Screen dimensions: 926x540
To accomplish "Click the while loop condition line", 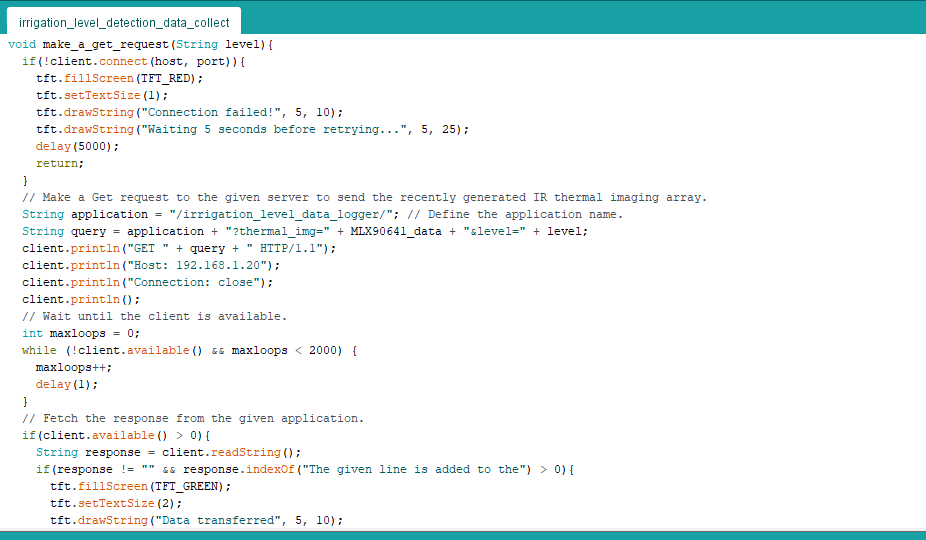I will coord(189,350).
